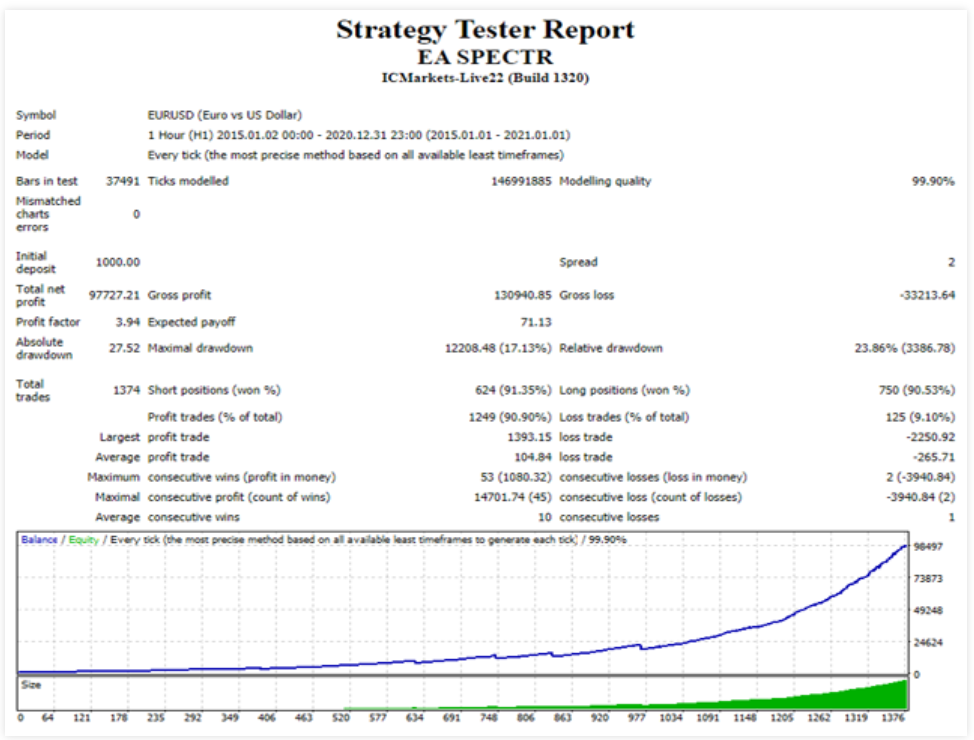The image size is (974, 740).
Task: Click 'ICMarkets-Live22 (Build 1320)' subtitle
Action: pyautogui.click(x=485, y=78)
